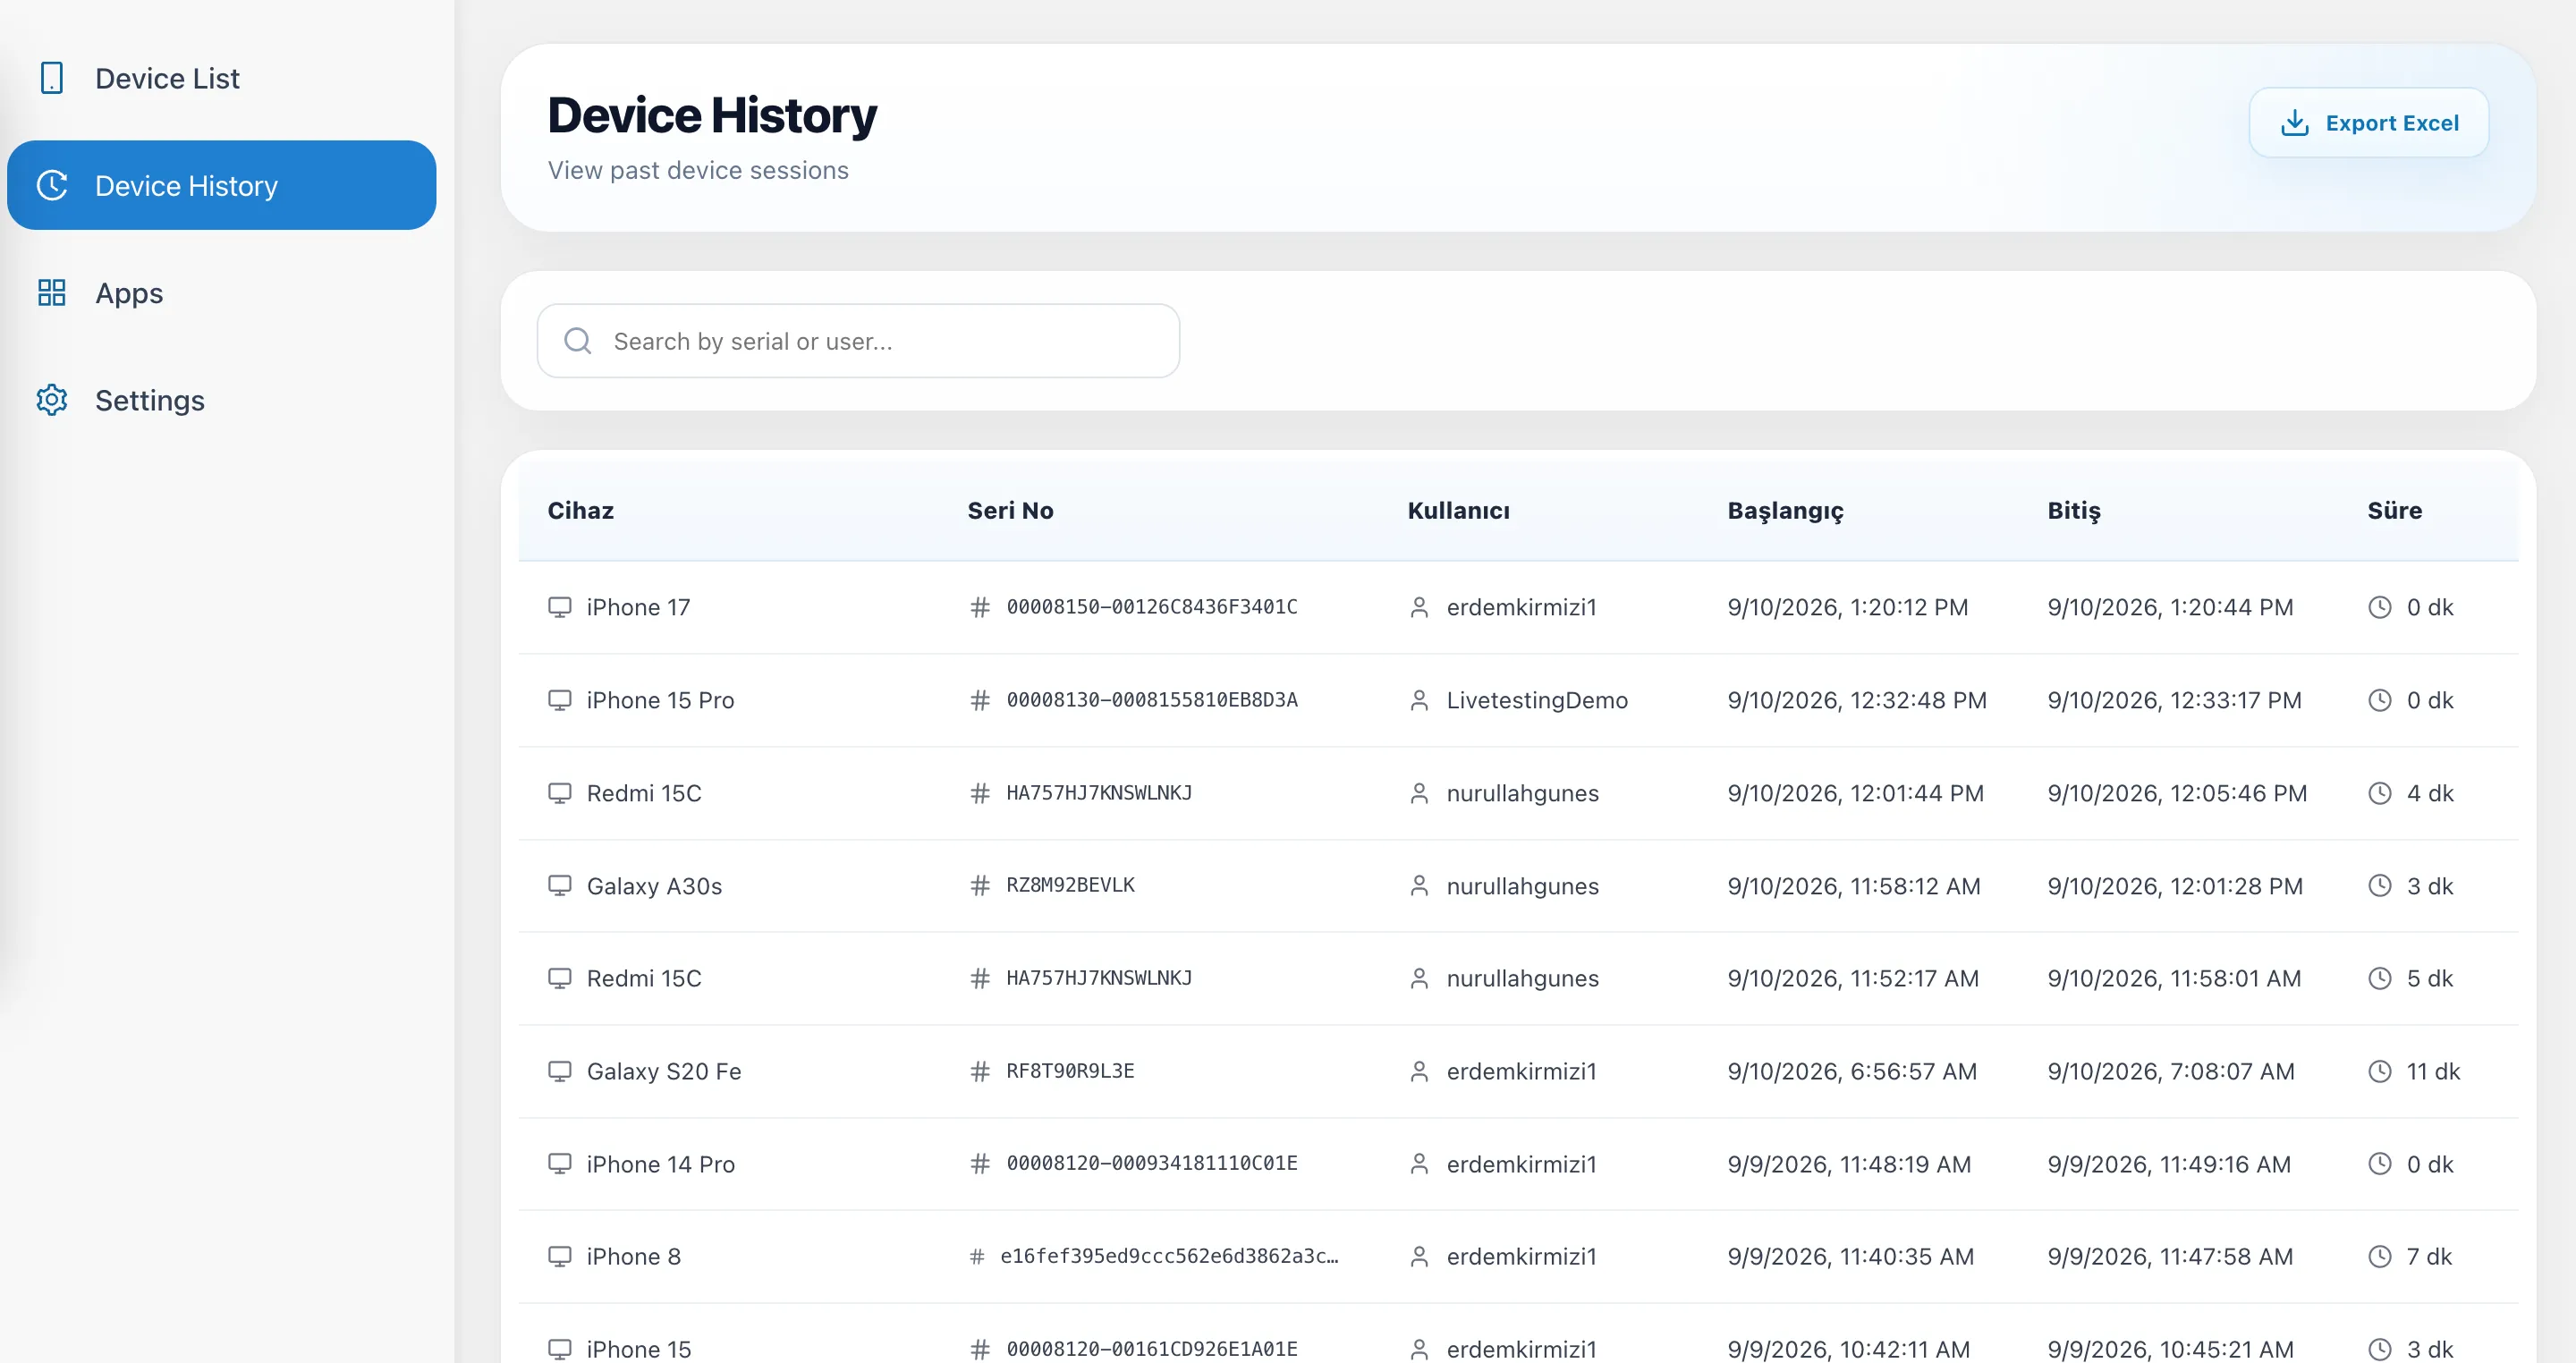The image size is (2576, 1363).
Task: Click the Bitiş column header
Action: pyautogui.click(x=2073, y=511)
